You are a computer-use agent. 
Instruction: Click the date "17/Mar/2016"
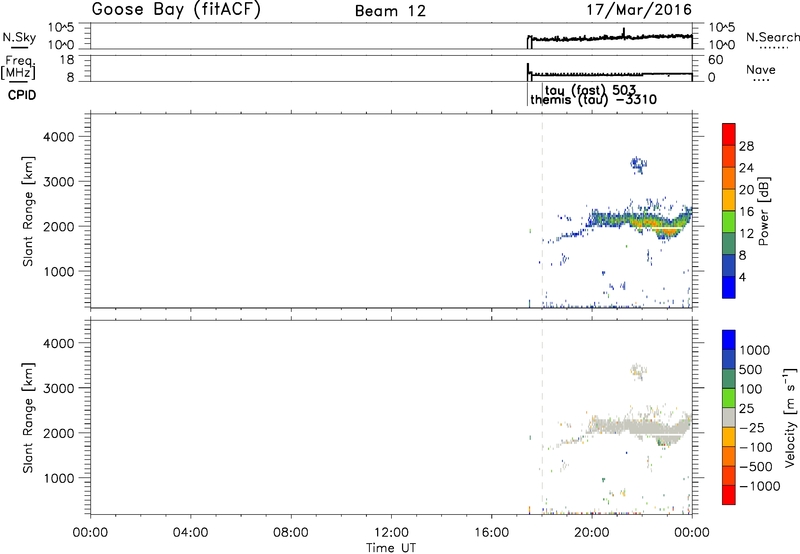[x=639, y=9]
